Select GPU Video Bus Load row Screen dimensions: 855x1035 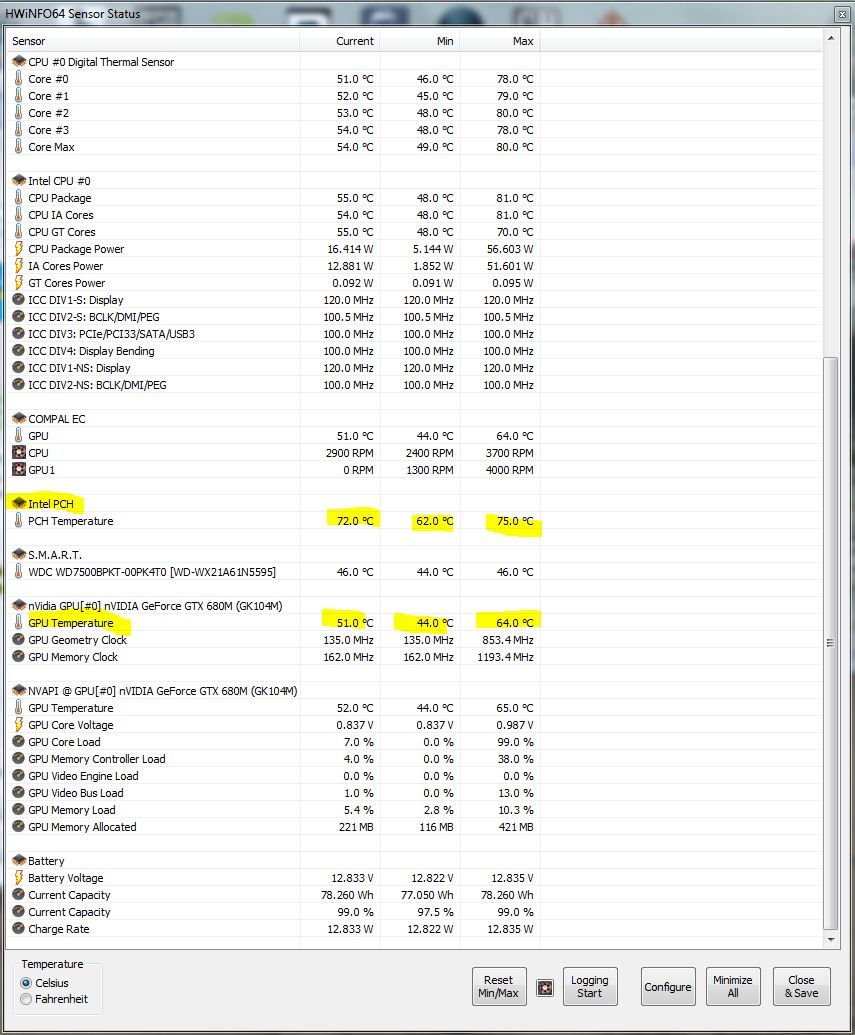(273, 793)
